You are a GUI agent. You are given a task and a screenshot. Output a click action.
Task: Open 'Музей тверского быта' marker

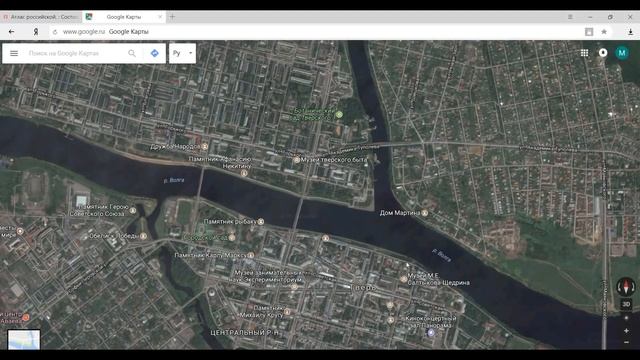(x=297, y=160)
